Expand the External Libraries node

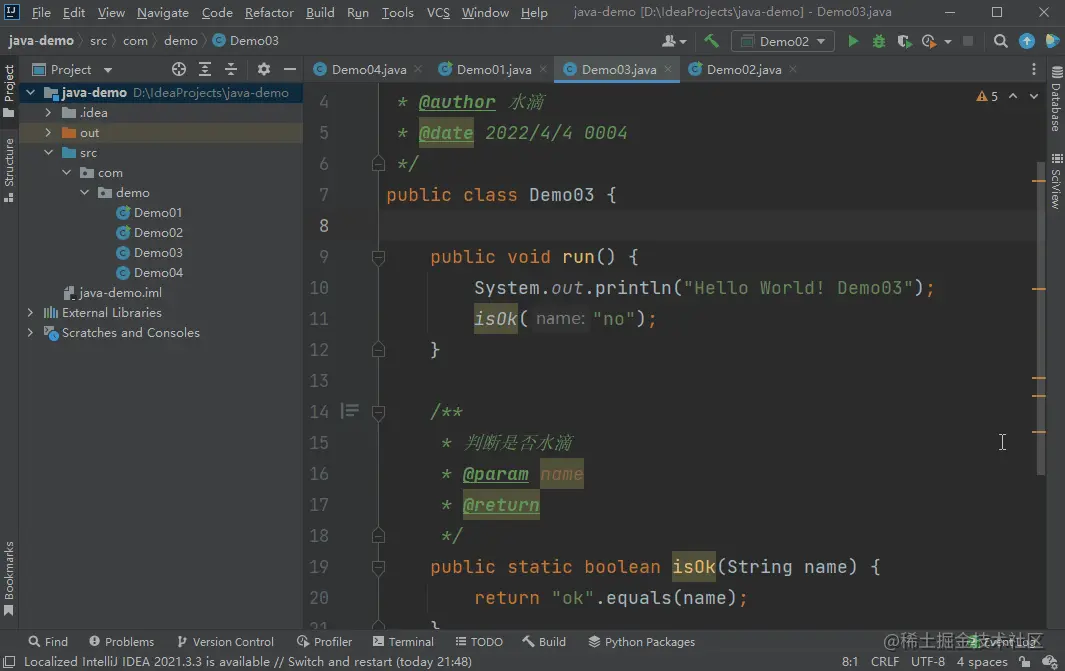31,313
